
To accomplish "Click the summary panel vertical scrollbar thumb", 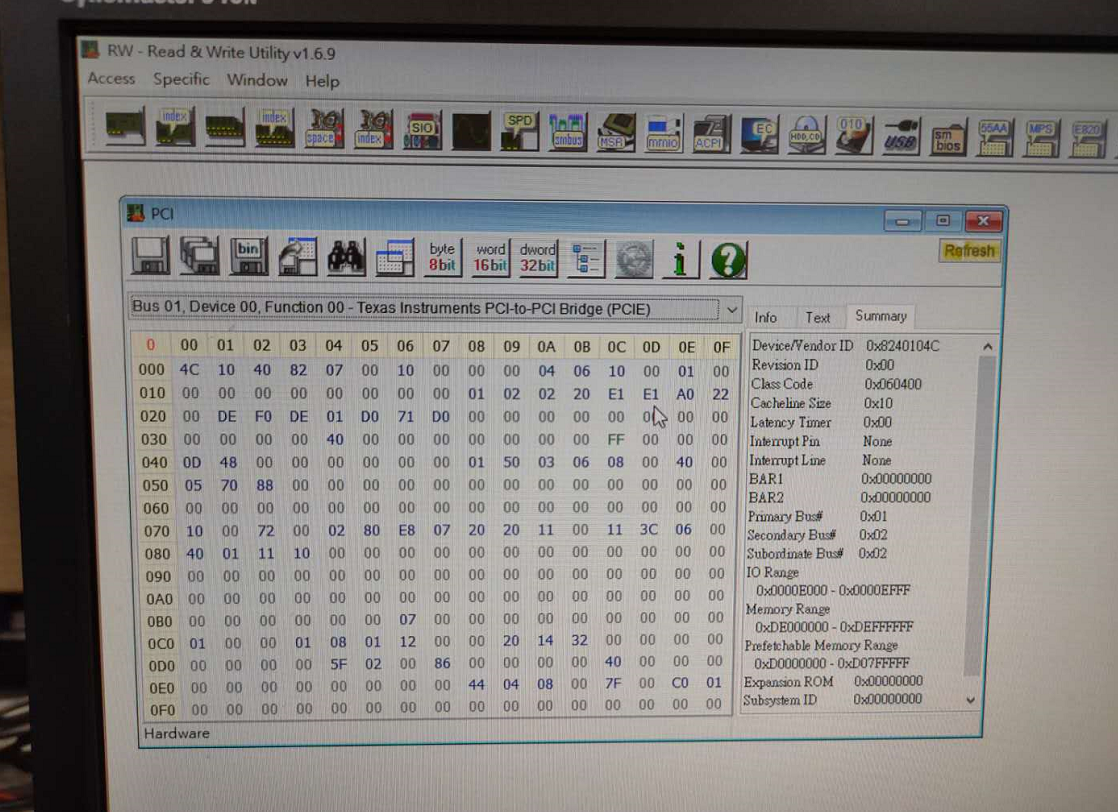I will (979, 515).
